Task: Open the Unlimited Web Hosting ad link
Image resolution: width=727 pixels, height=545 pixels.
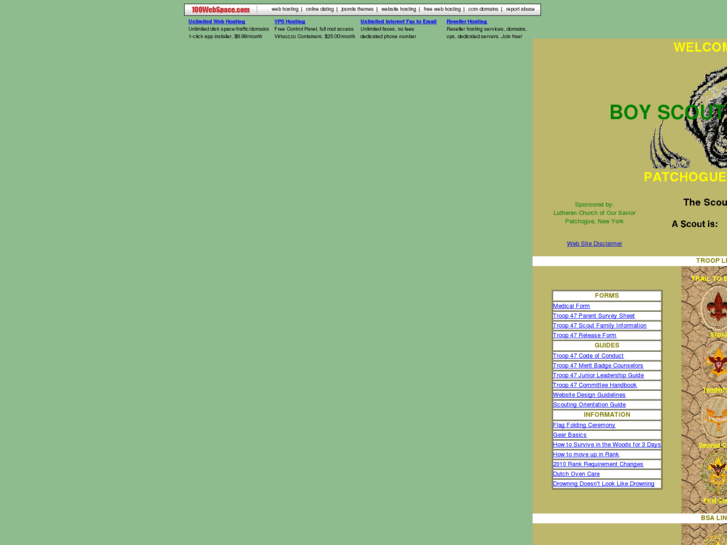Action: tap(217, 21)
